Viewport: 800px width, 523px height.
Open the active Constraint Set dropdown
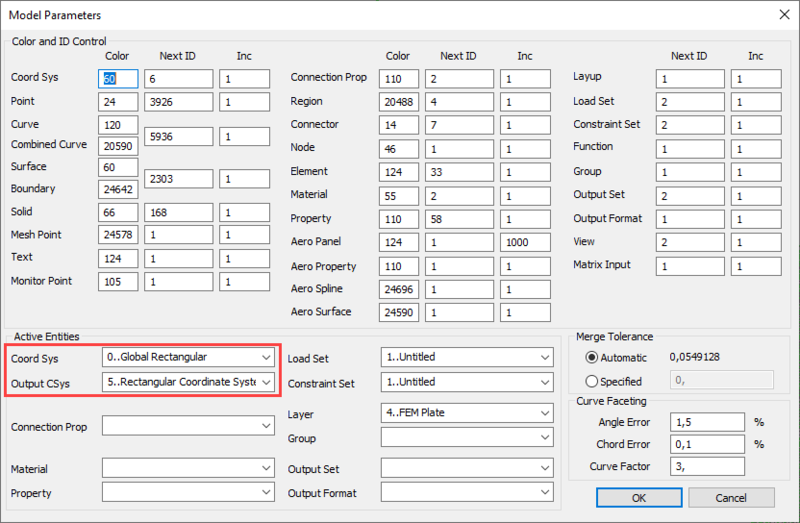tap(467, 382)
